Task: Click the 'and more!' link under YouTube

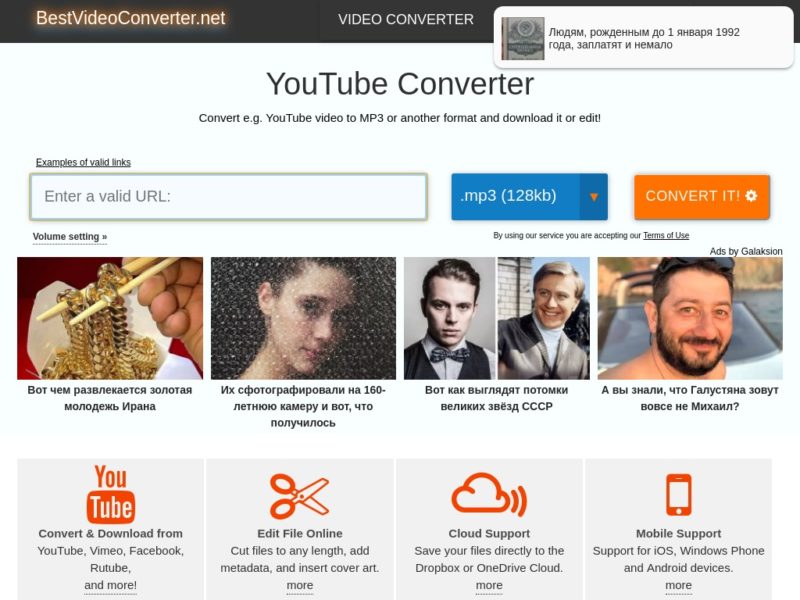Action: 111,585
